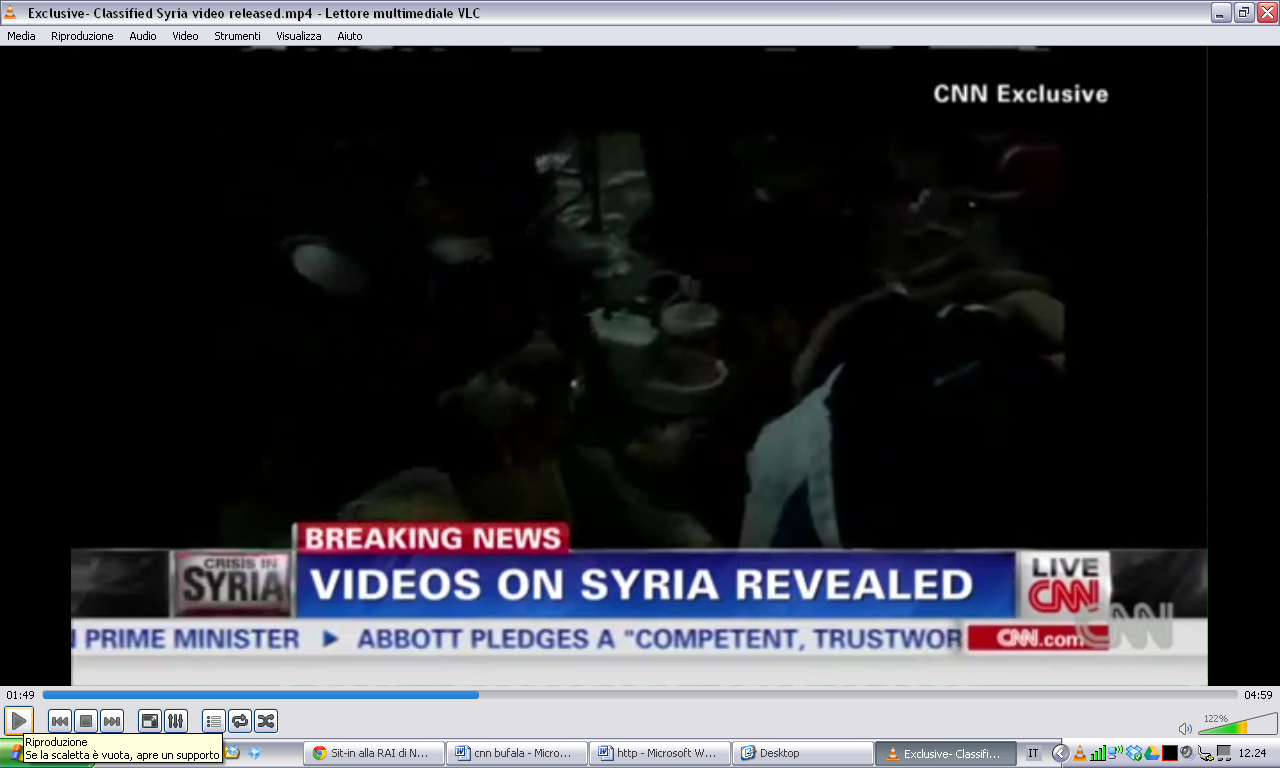Click the IT language bar indicator
Image resolution: width=1280 pixels, height=768 pixels.
1033,753
